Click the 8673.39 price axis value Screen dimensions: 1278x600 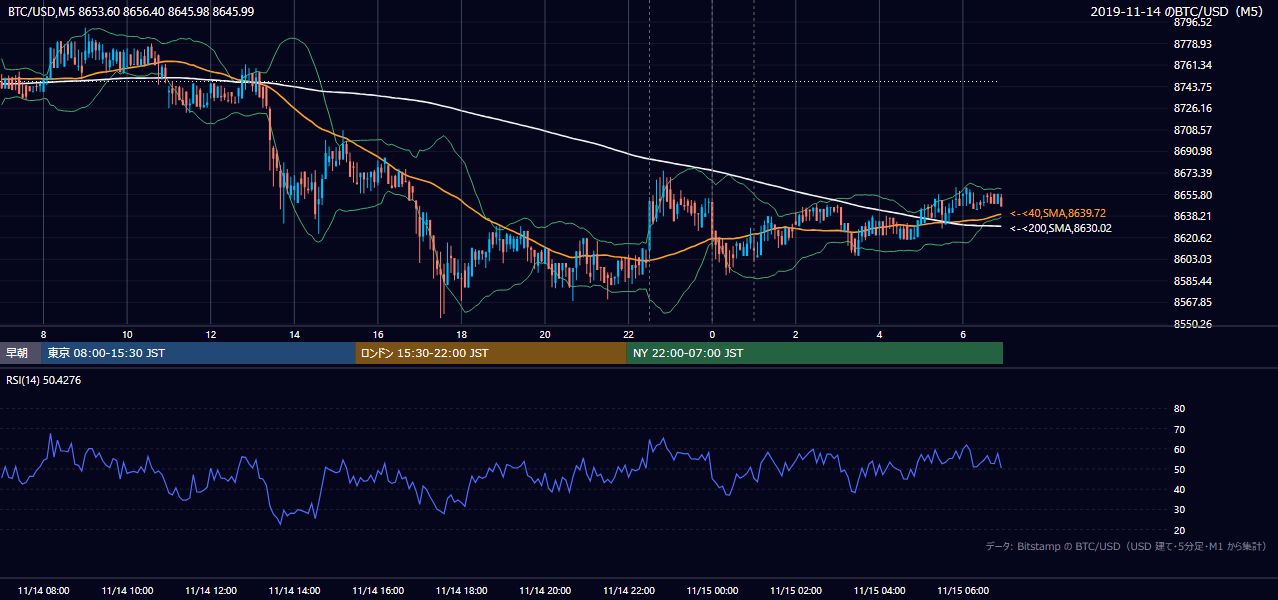click(1192, 173)
